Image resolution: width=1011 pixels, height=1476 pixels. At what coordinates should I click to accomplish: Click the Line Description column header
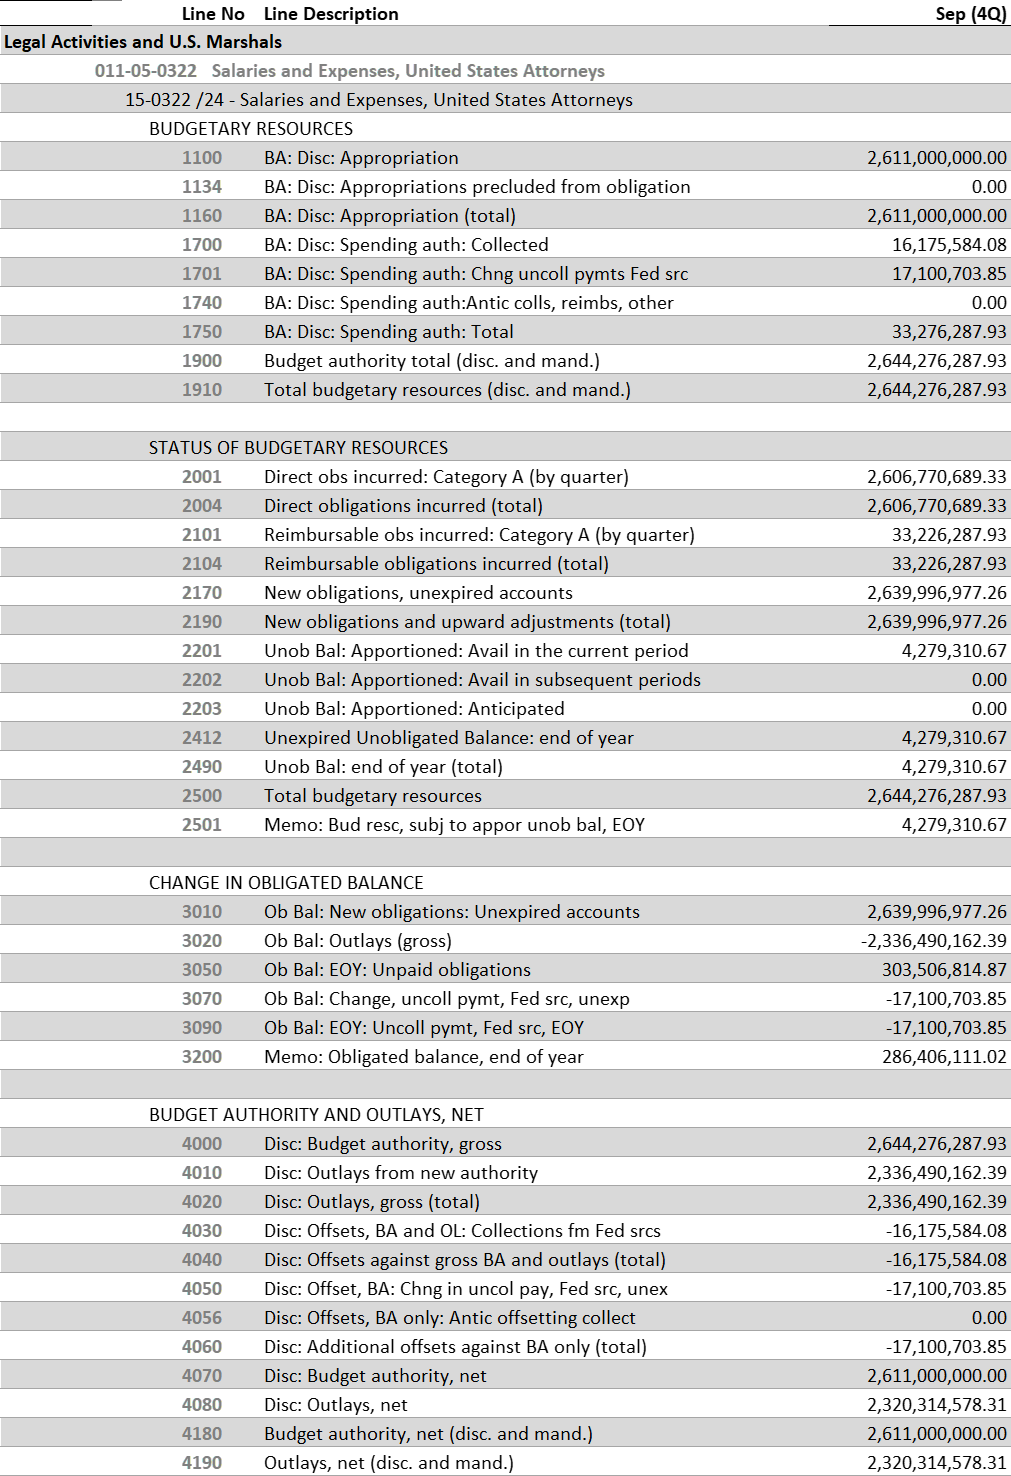click(330, 14)
